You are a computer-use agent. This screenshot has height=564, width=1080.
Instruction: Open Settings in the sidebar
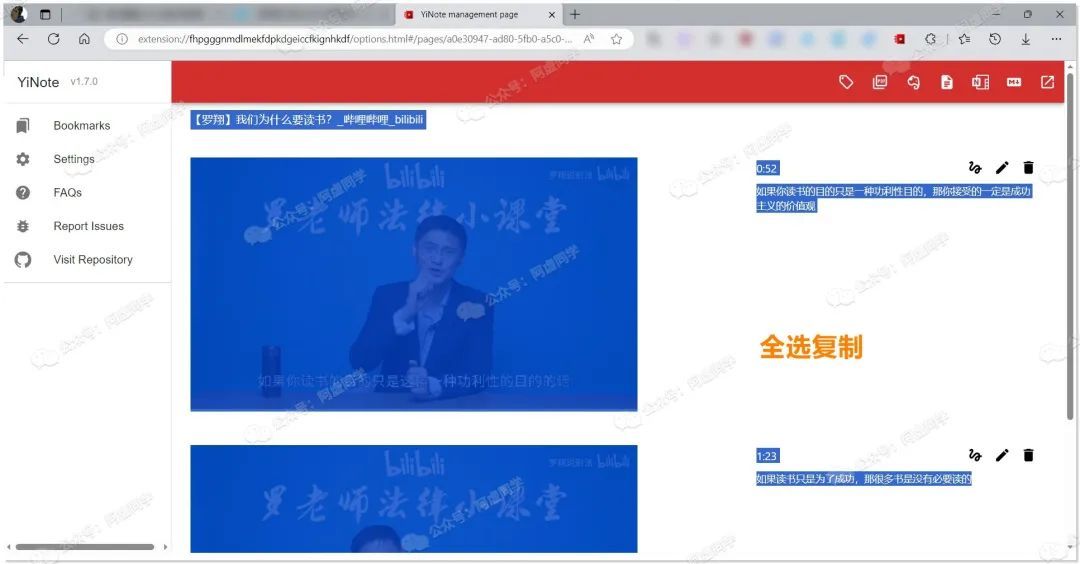[87, 159]
